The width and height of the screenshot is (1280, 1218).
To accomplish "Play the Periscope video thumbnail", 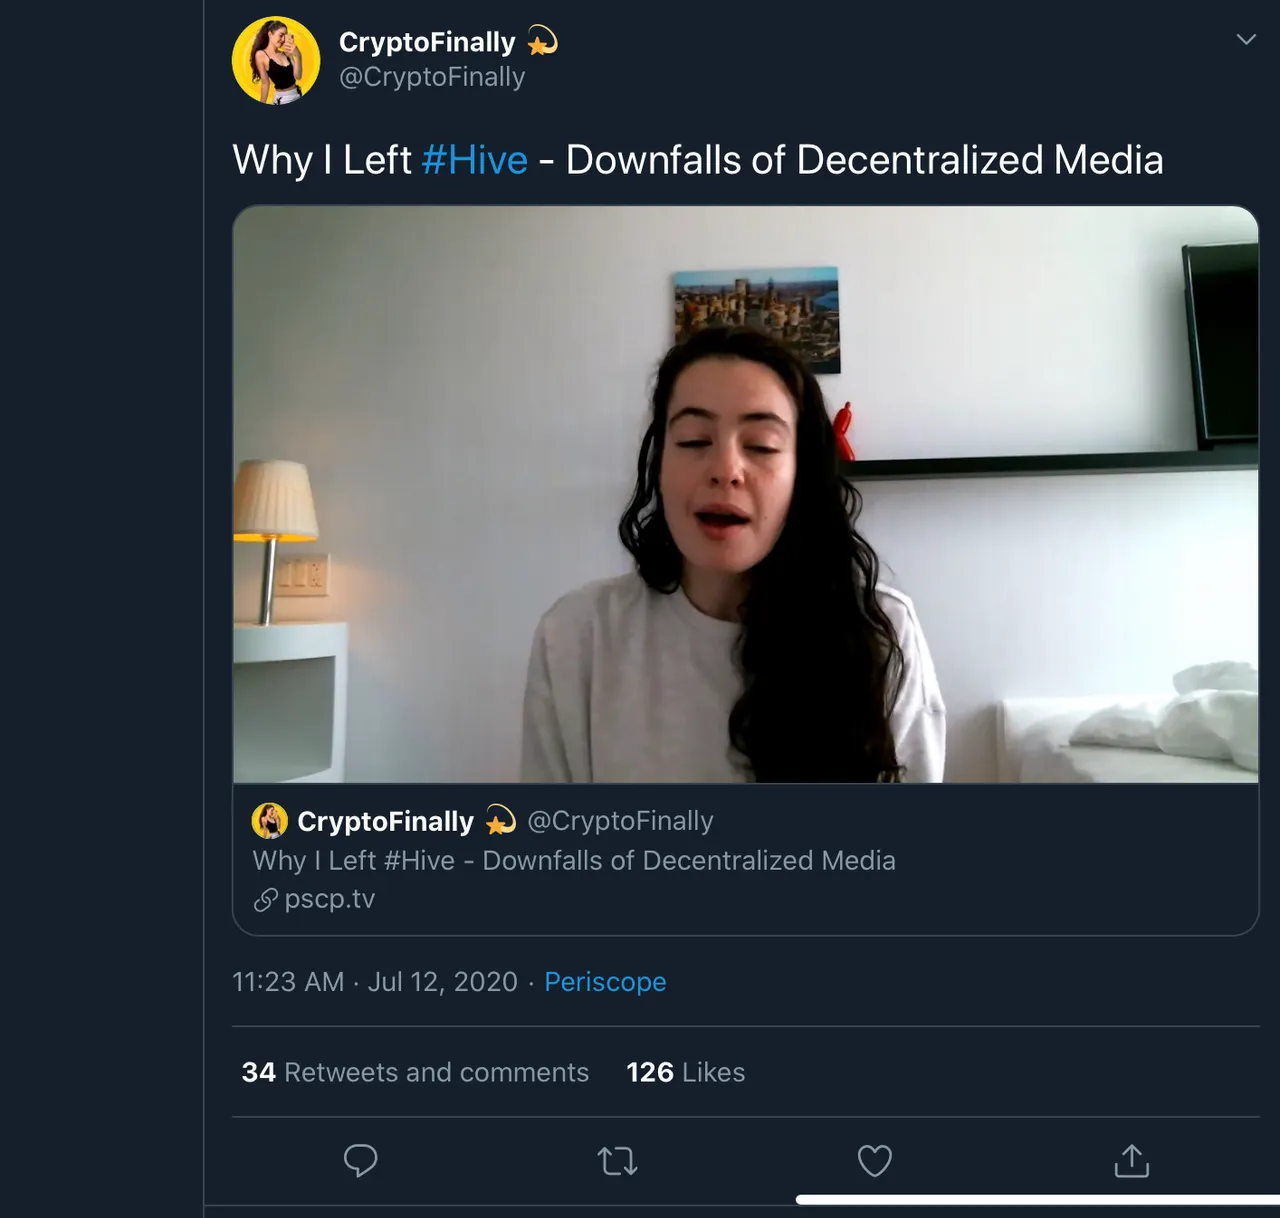I will (x=746, y=494).
